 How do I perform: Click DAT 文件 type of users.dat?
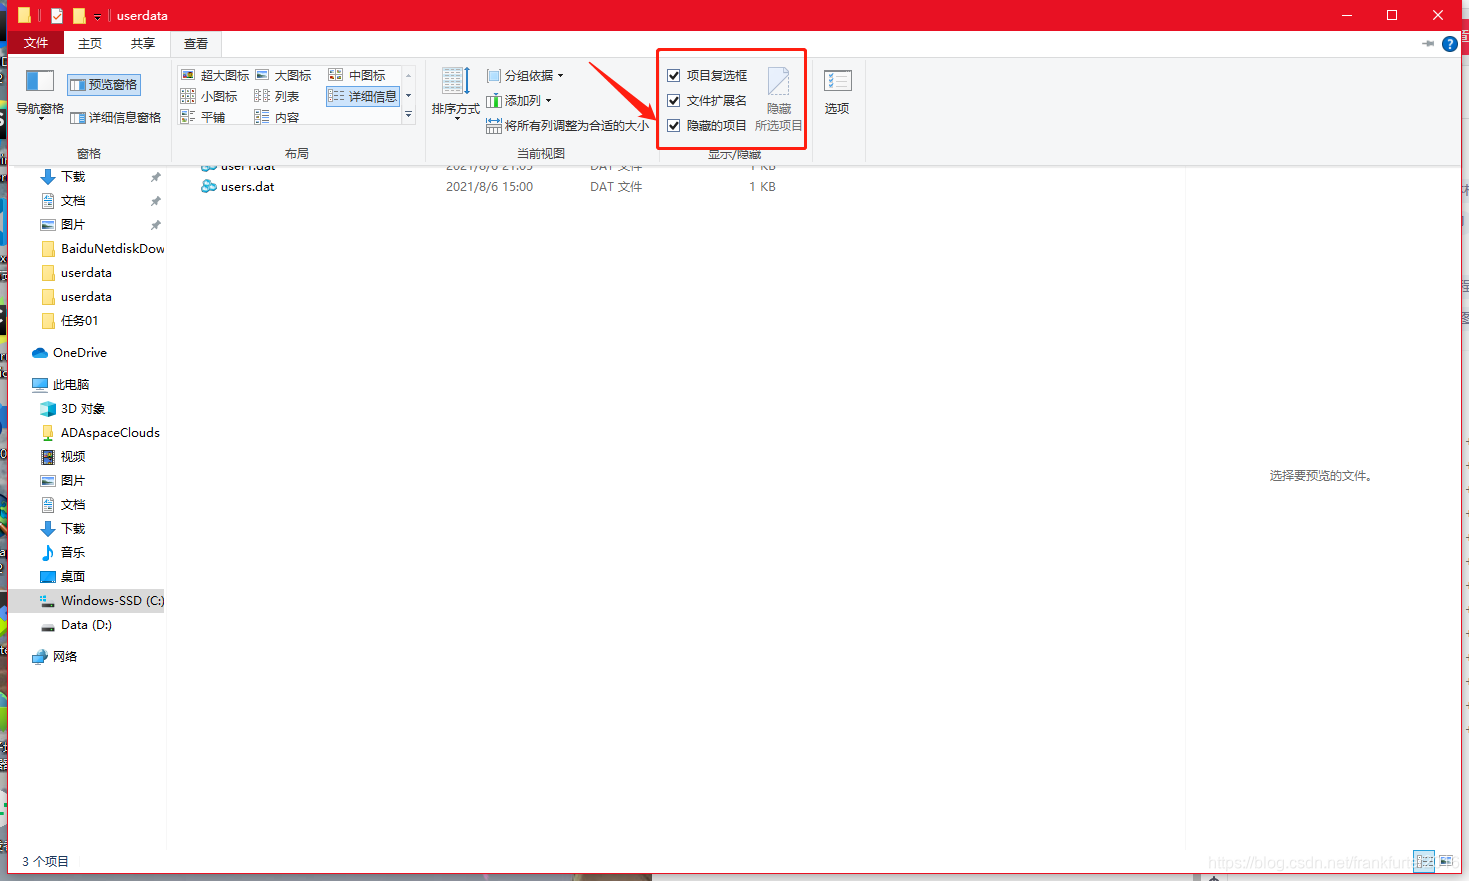point(616,187)
